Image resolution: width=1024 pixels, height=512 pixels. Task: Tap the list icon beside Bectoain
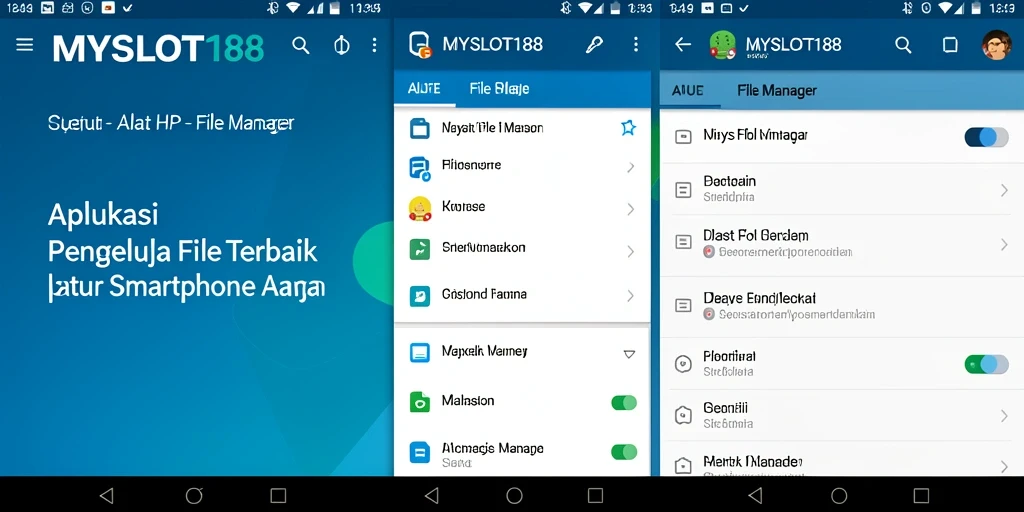(x=683, y=190)
